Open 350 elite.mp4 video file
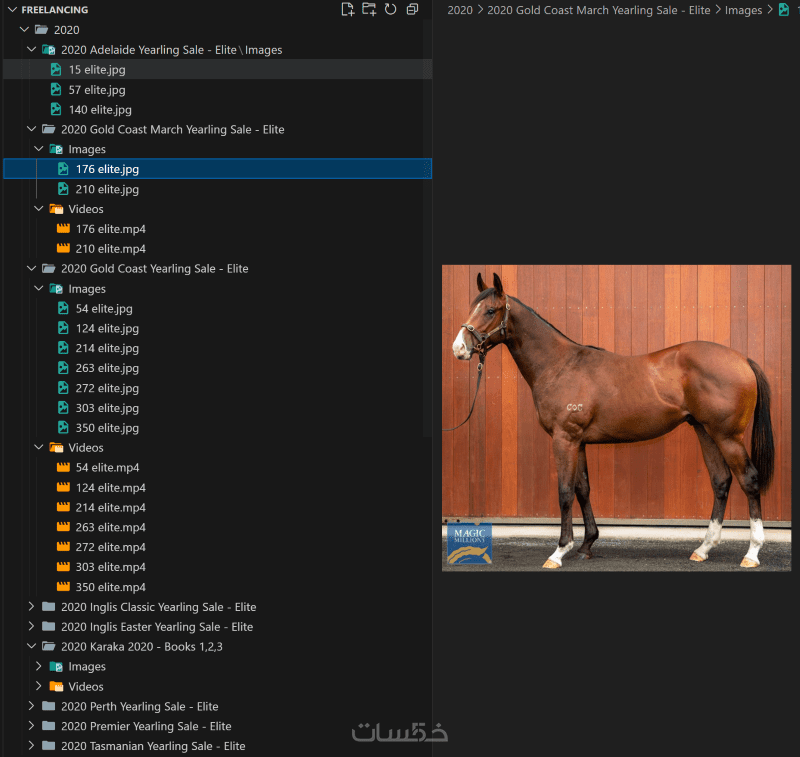 (217, 587)
